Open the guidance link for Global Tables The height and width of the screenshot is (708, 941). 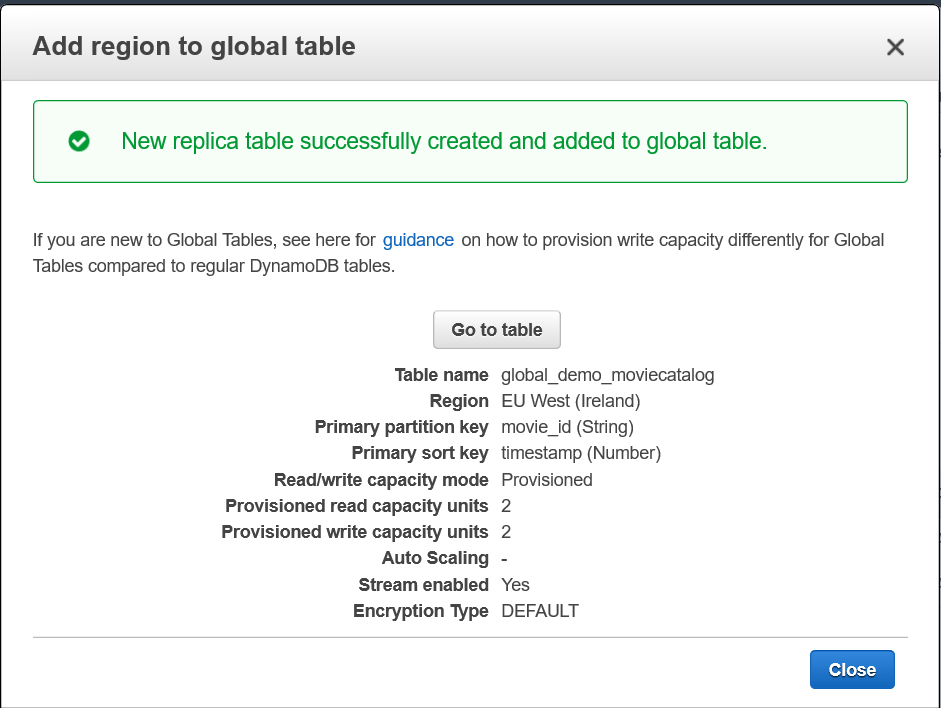418,240
